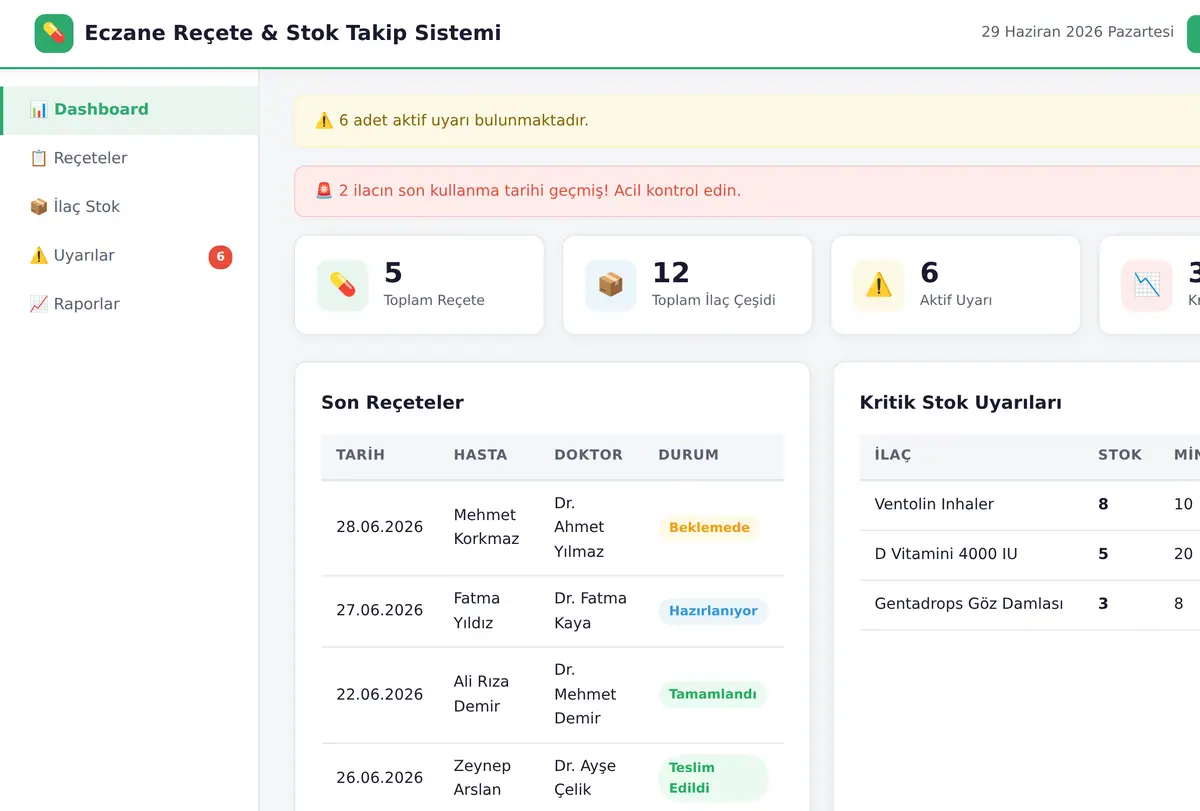Screen dimensions: 1200x811
Task: Click doctor Dr. Ayşe Çelik
Action: pos(585,778)
